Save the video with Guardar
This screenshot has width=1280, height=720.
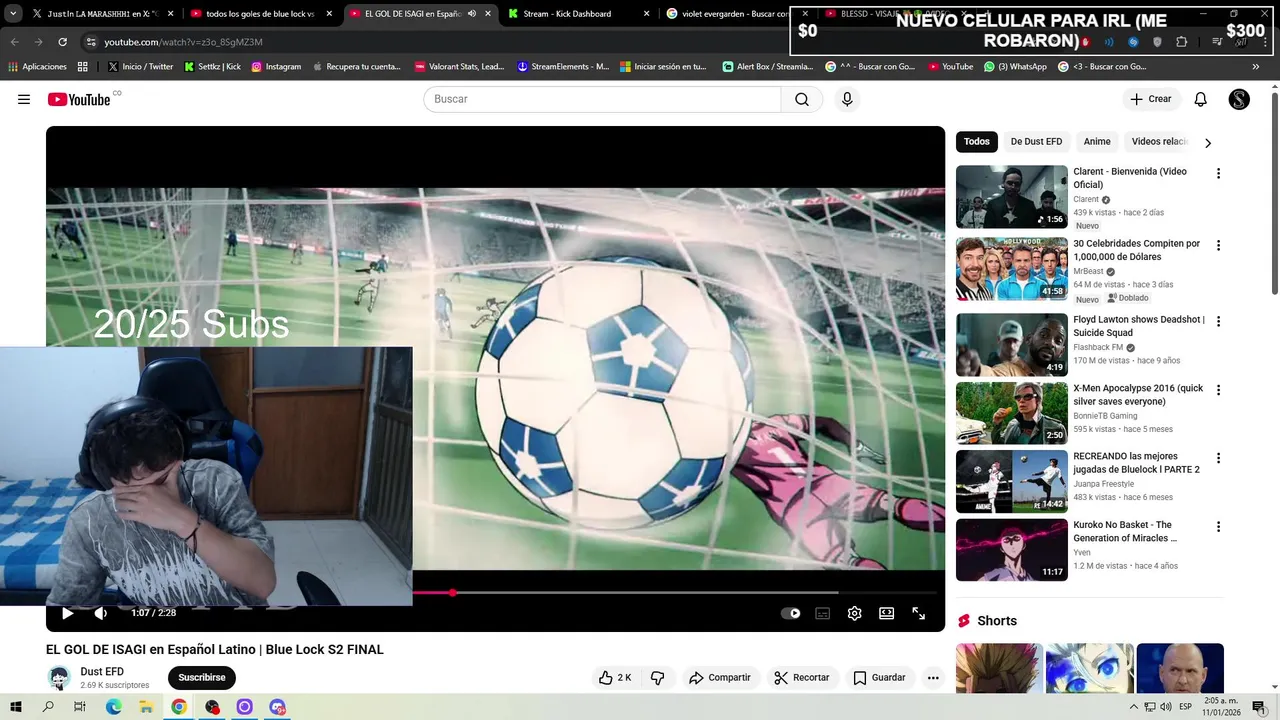coord(879,677)
